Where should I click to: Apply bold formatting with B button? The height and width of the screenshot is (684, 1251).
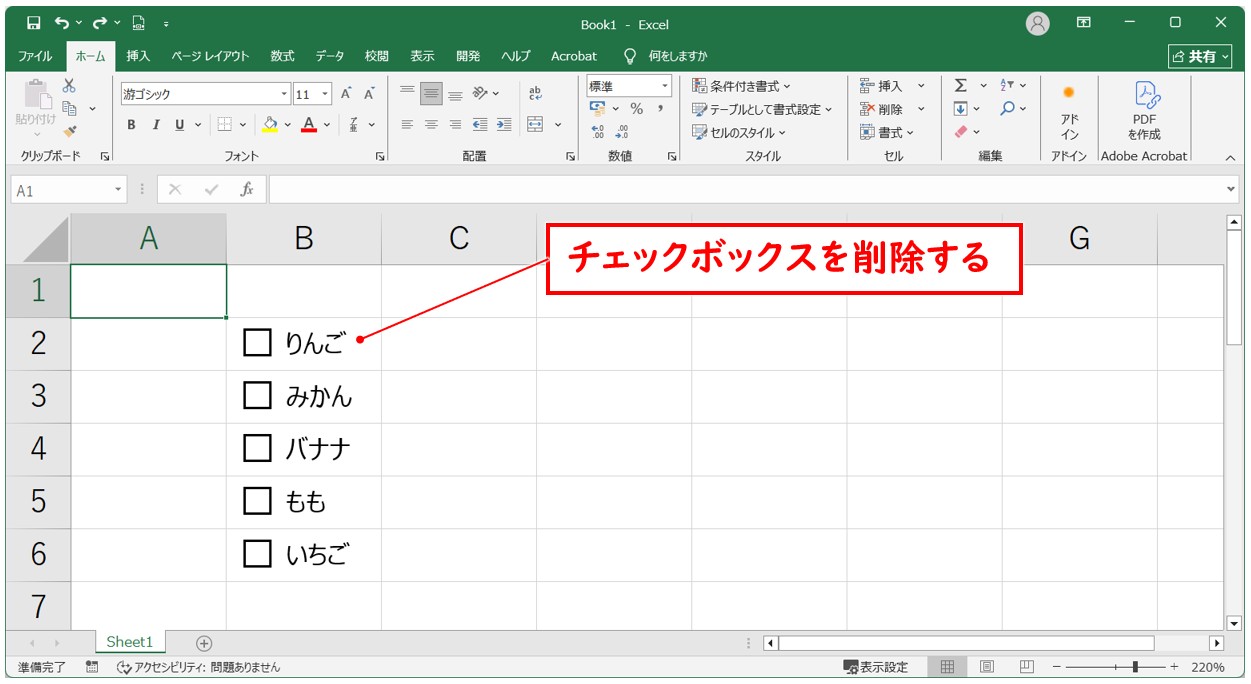coord(131,125)
